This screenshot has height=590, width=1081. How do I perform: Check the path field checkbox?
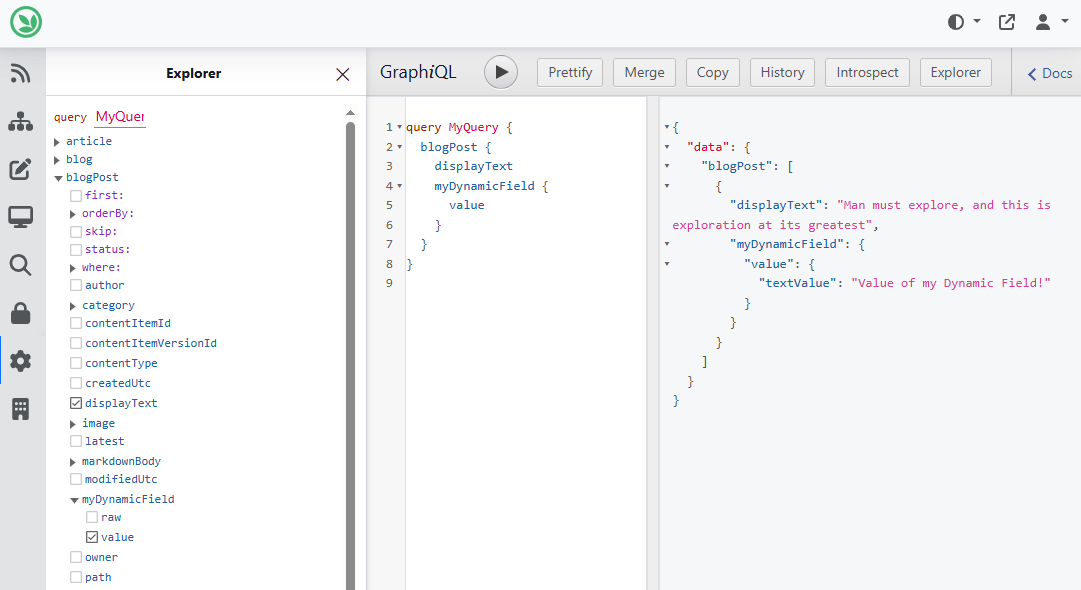click(76, 577)
